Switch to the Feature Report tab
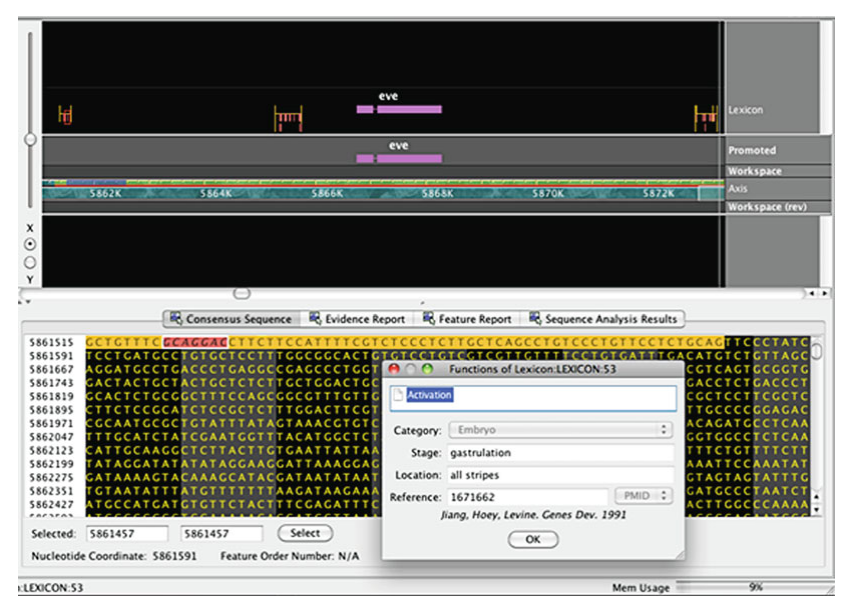Image resolution: width=842 pixels, height=602 pixels. [x=467, y=319]
